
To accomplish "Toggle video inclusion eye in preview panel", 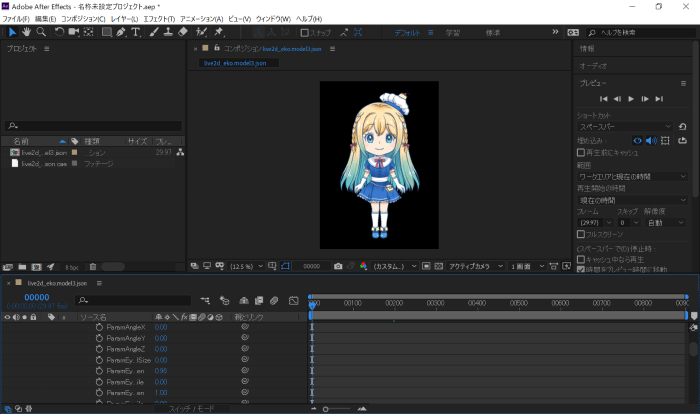I will (638, 141).
